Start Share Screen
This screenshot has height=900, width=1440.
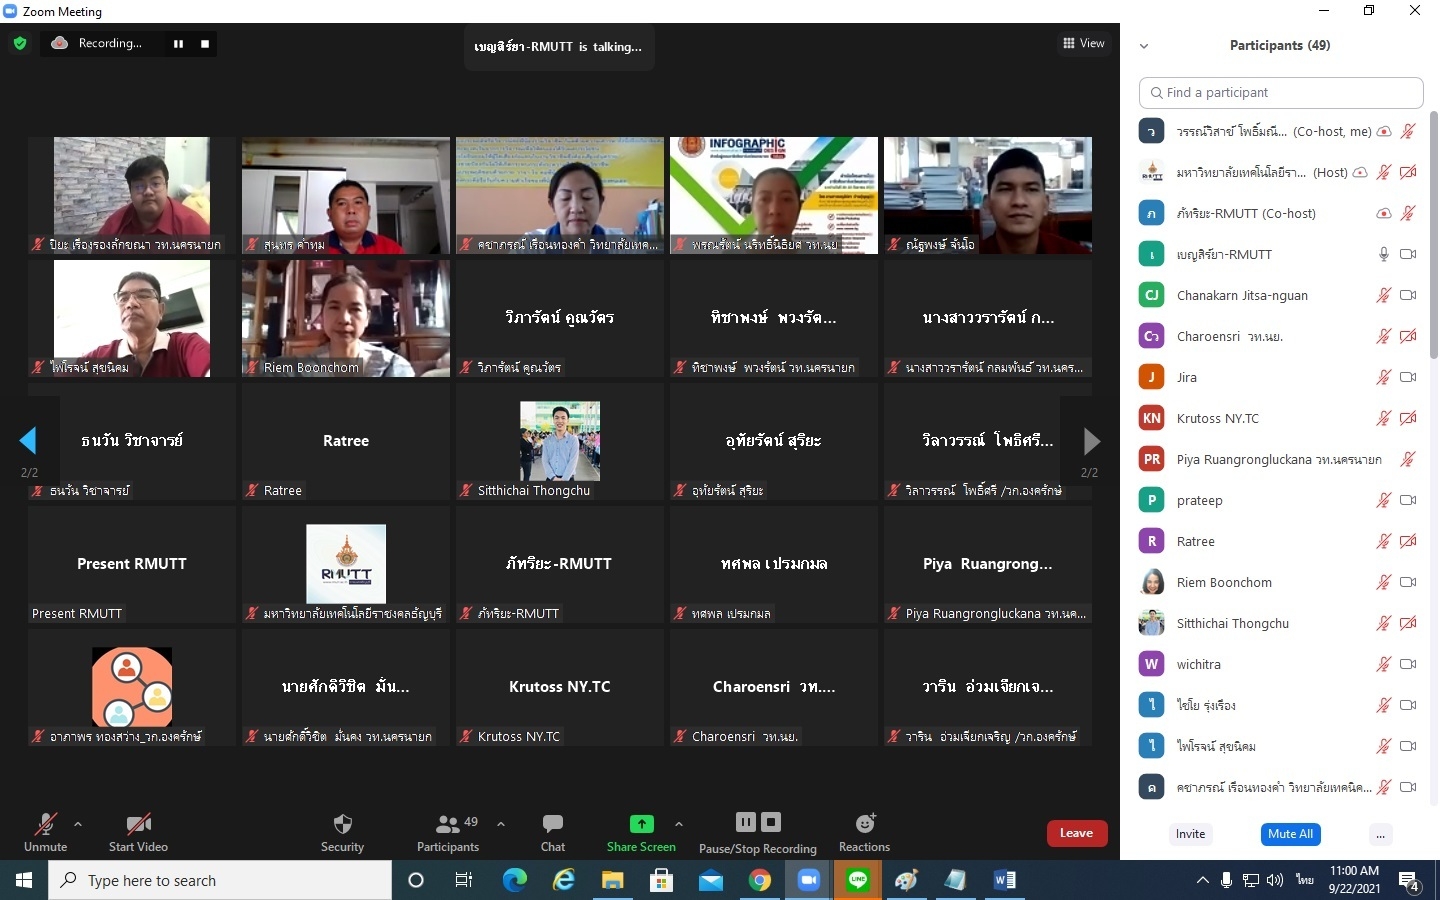(x=641, y=832)
